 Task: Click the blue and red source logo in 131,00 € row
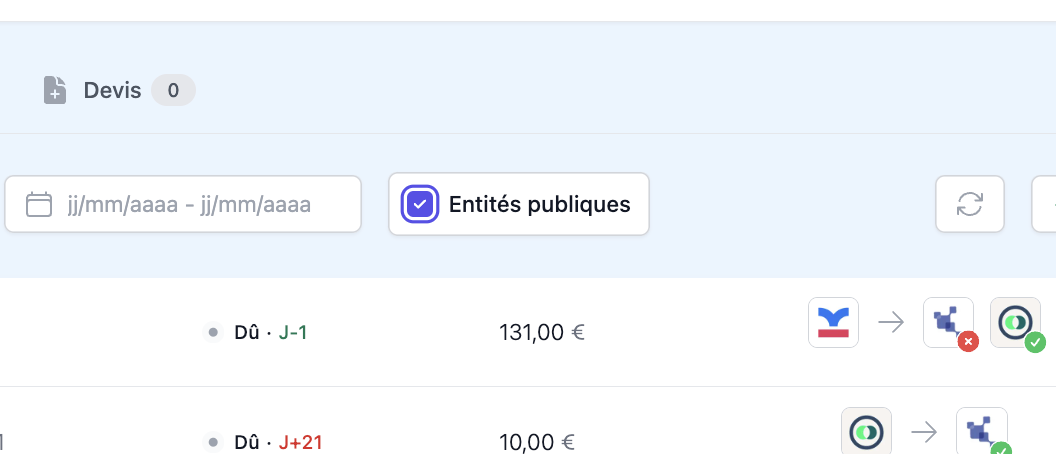point(833,323)
